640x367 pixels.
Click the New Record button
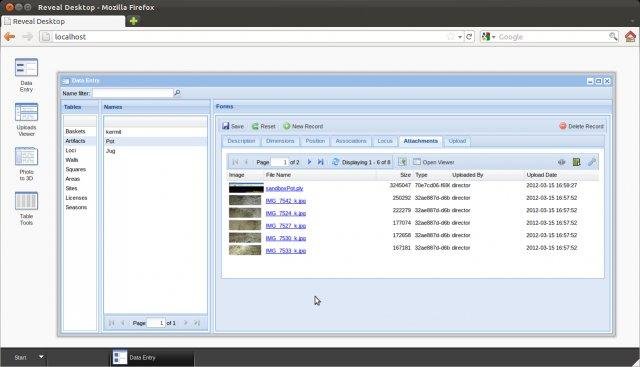(303, 126)
